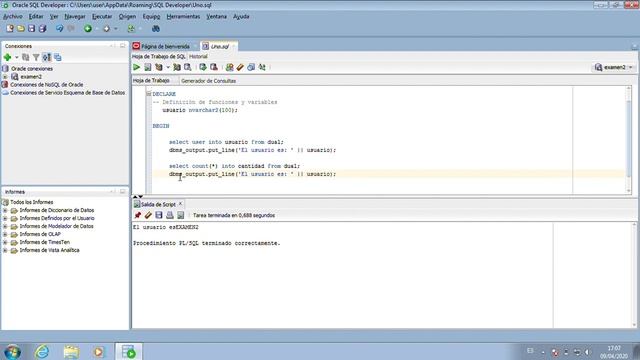Click the Autotrace icon in worksheet toolbar

click(x=177, y=67)
